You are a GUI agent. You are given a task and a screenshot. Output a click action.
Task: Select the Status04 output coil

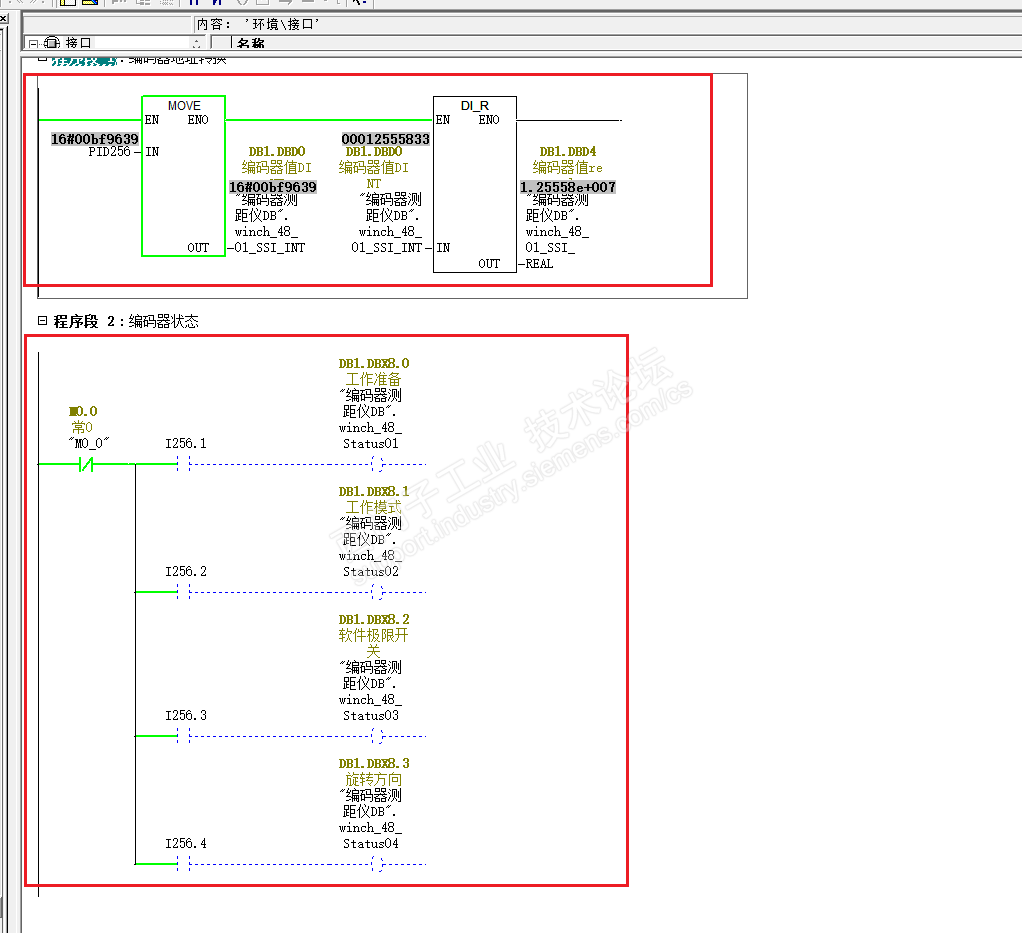tap(377, 864)
